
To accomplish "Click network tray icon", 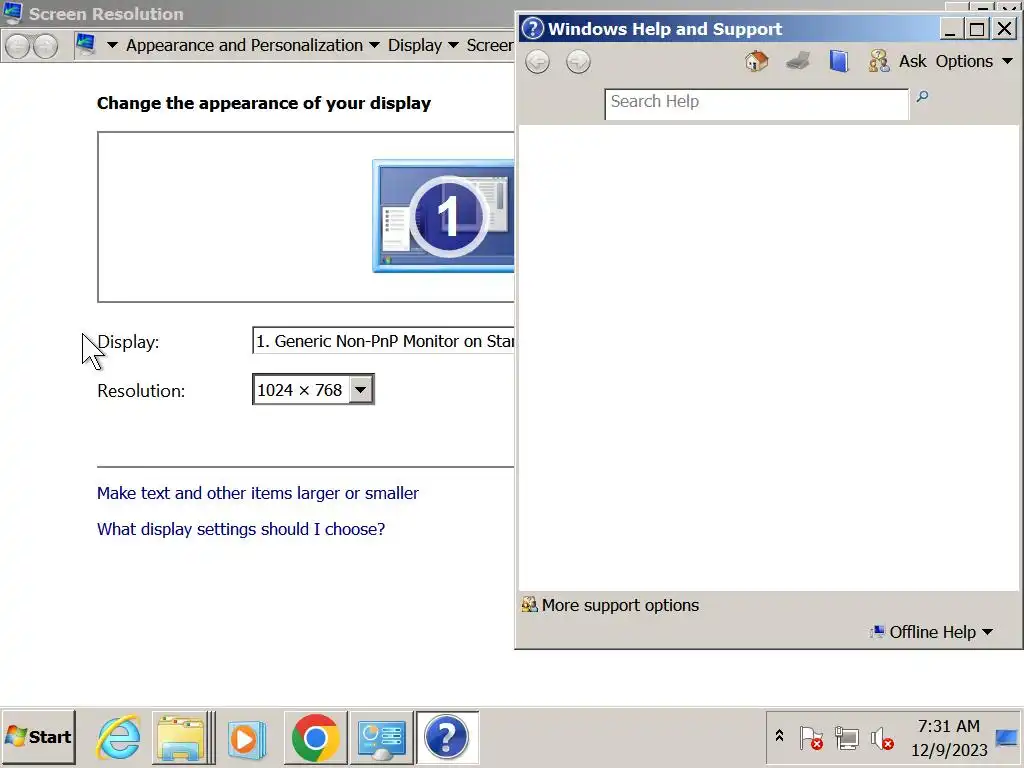I will point(846,739).
